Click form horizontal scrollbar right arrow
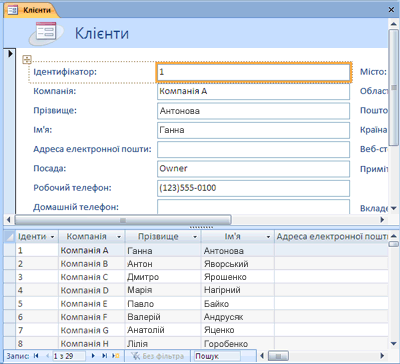400x364 pixels. (382, 220)
